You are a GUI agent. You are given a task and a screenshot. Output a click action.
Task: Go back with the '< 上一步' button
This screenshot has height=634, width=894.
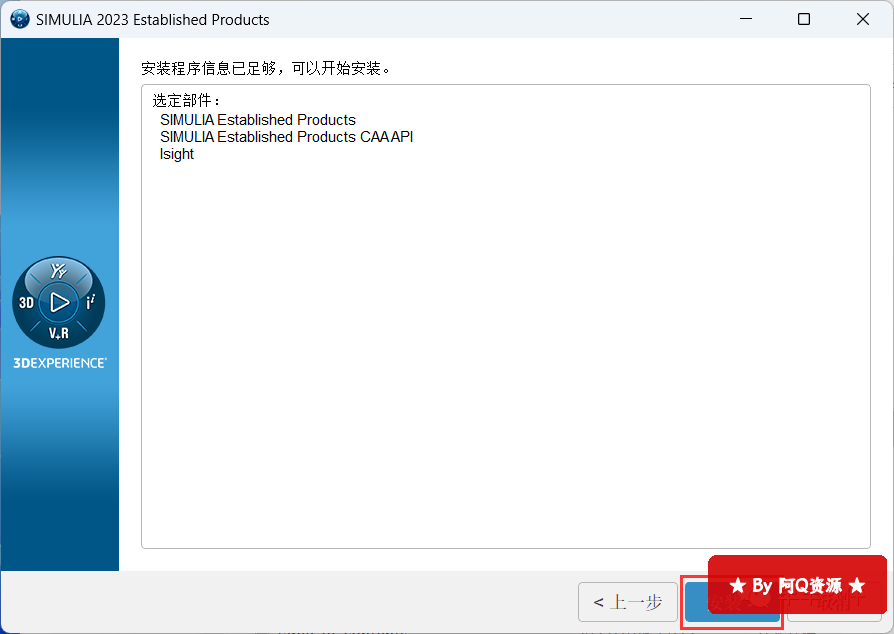pos(628,602)
